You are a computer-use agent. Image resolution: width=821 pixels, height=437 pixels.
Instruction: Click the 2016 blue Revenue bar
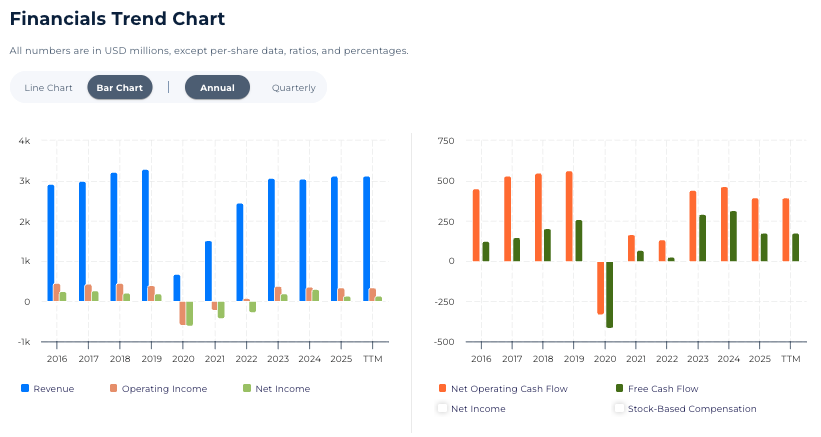point(51,243)
